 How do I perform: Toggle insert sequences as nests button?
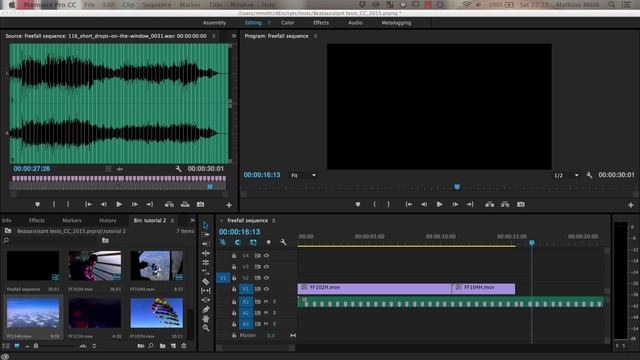pyautogui.click(x=223, y=242)
